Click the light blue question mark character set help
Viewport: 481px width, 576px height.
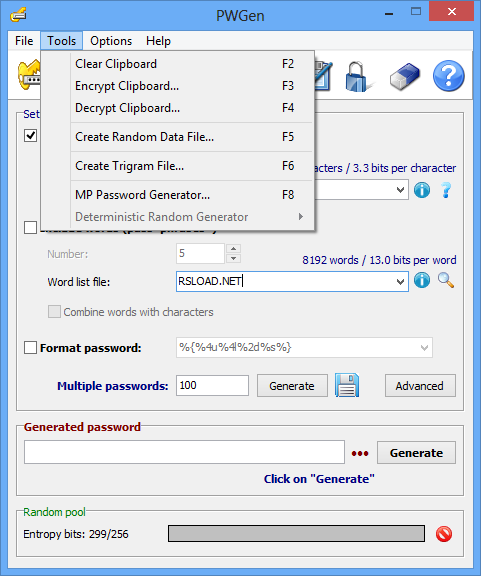point(446,190)
